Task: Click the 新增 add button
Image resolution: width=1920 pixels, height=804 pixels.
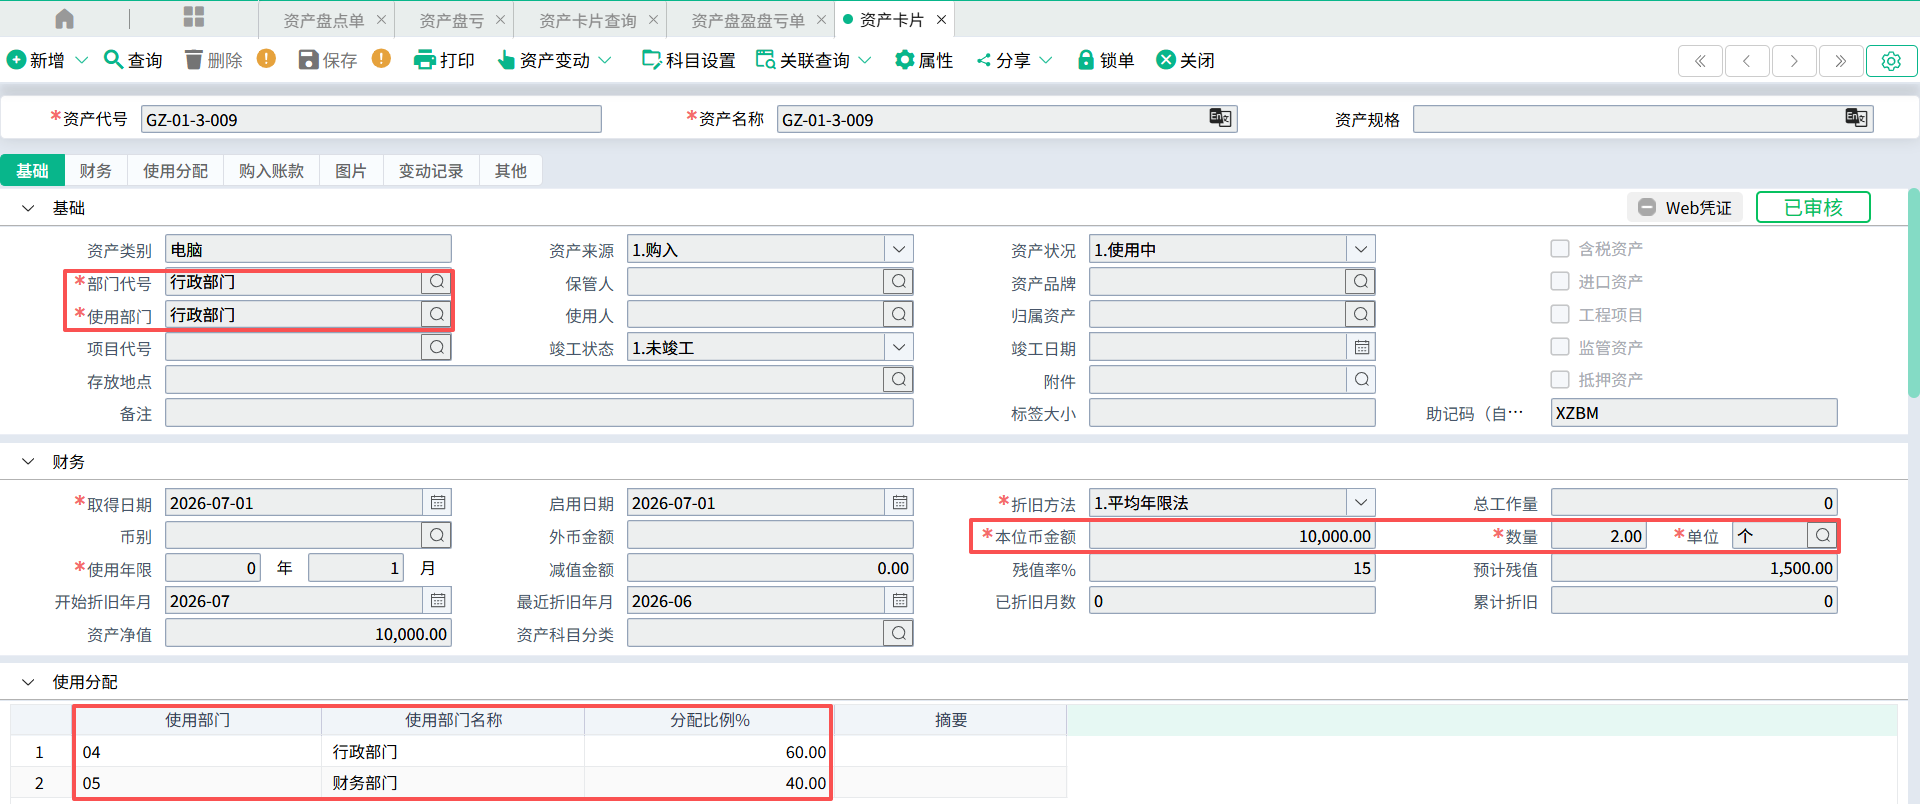Action: (x=36, y=60)
